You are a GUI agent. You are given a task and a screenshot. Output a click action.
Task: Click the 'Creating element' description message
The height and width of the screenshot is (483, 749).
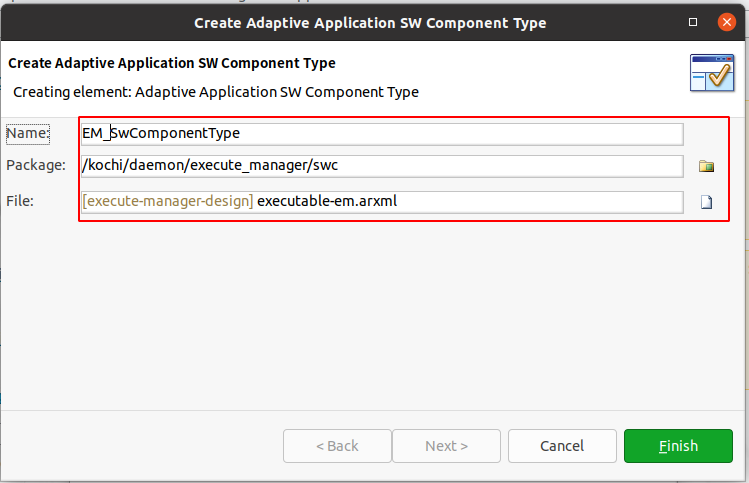(216, 92)
